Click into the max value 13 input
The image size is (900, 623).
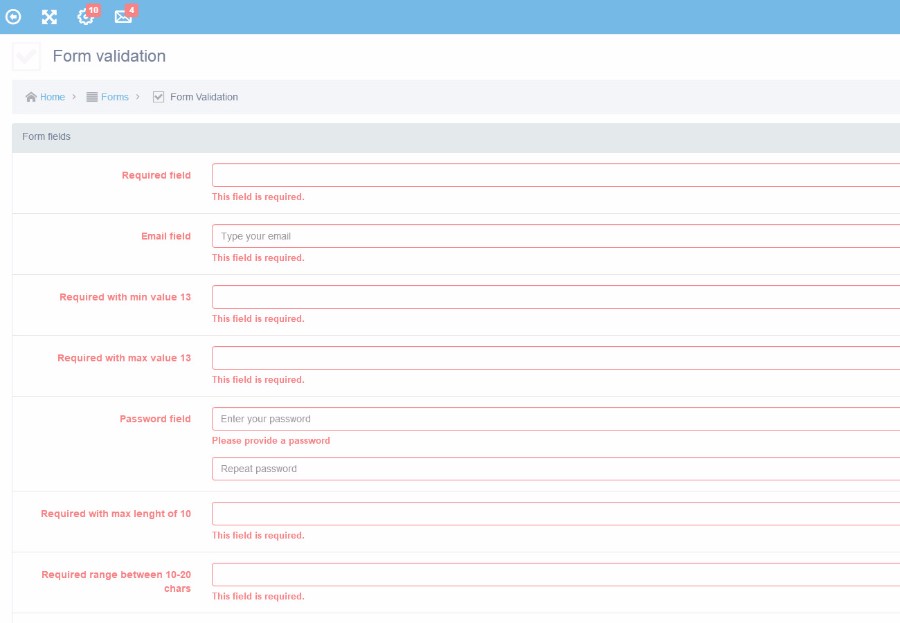point(555,358)
